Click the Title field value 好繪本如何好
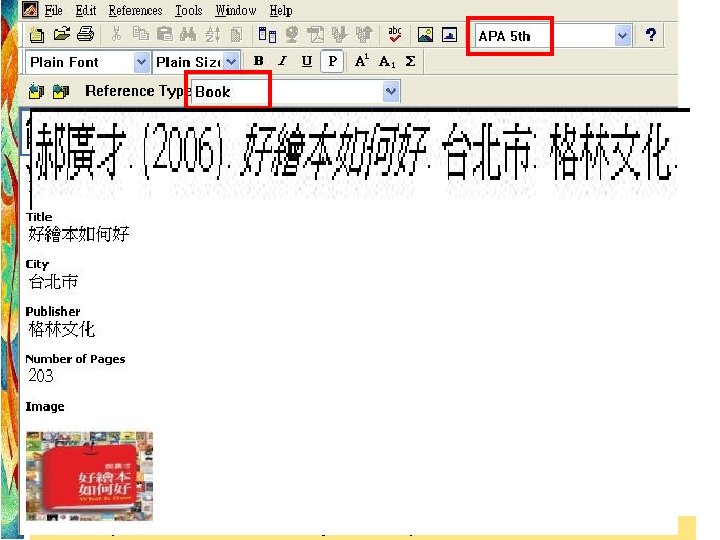 pos(79,234)
